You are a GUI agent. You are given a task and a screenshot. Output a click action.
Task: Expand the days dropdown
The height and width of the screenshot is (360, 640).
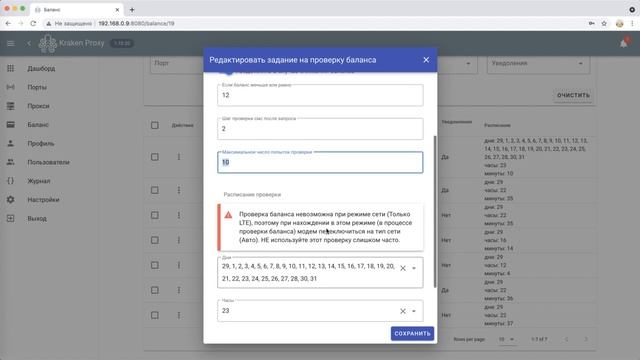click(x=414, y=268)
